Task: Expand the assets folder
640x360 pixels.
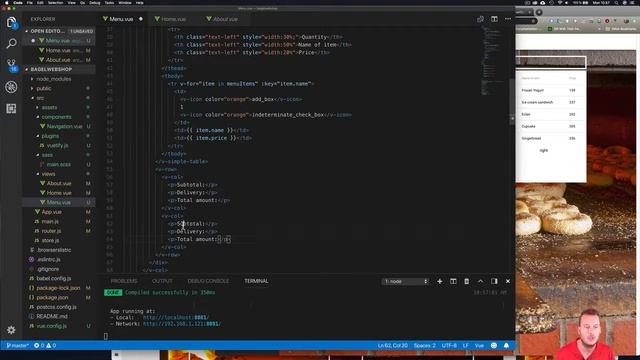Action: 49,107
